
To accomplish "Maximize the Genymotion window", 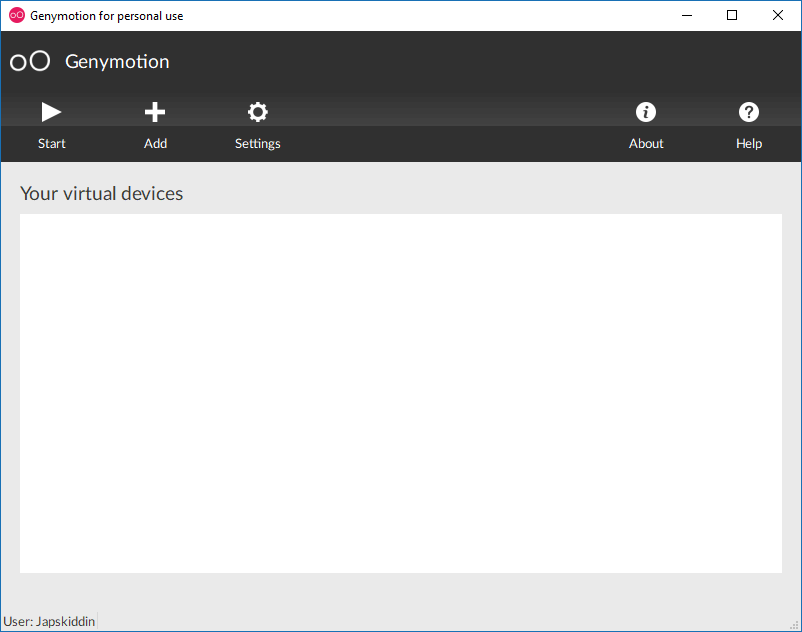I will click(732, 16).
